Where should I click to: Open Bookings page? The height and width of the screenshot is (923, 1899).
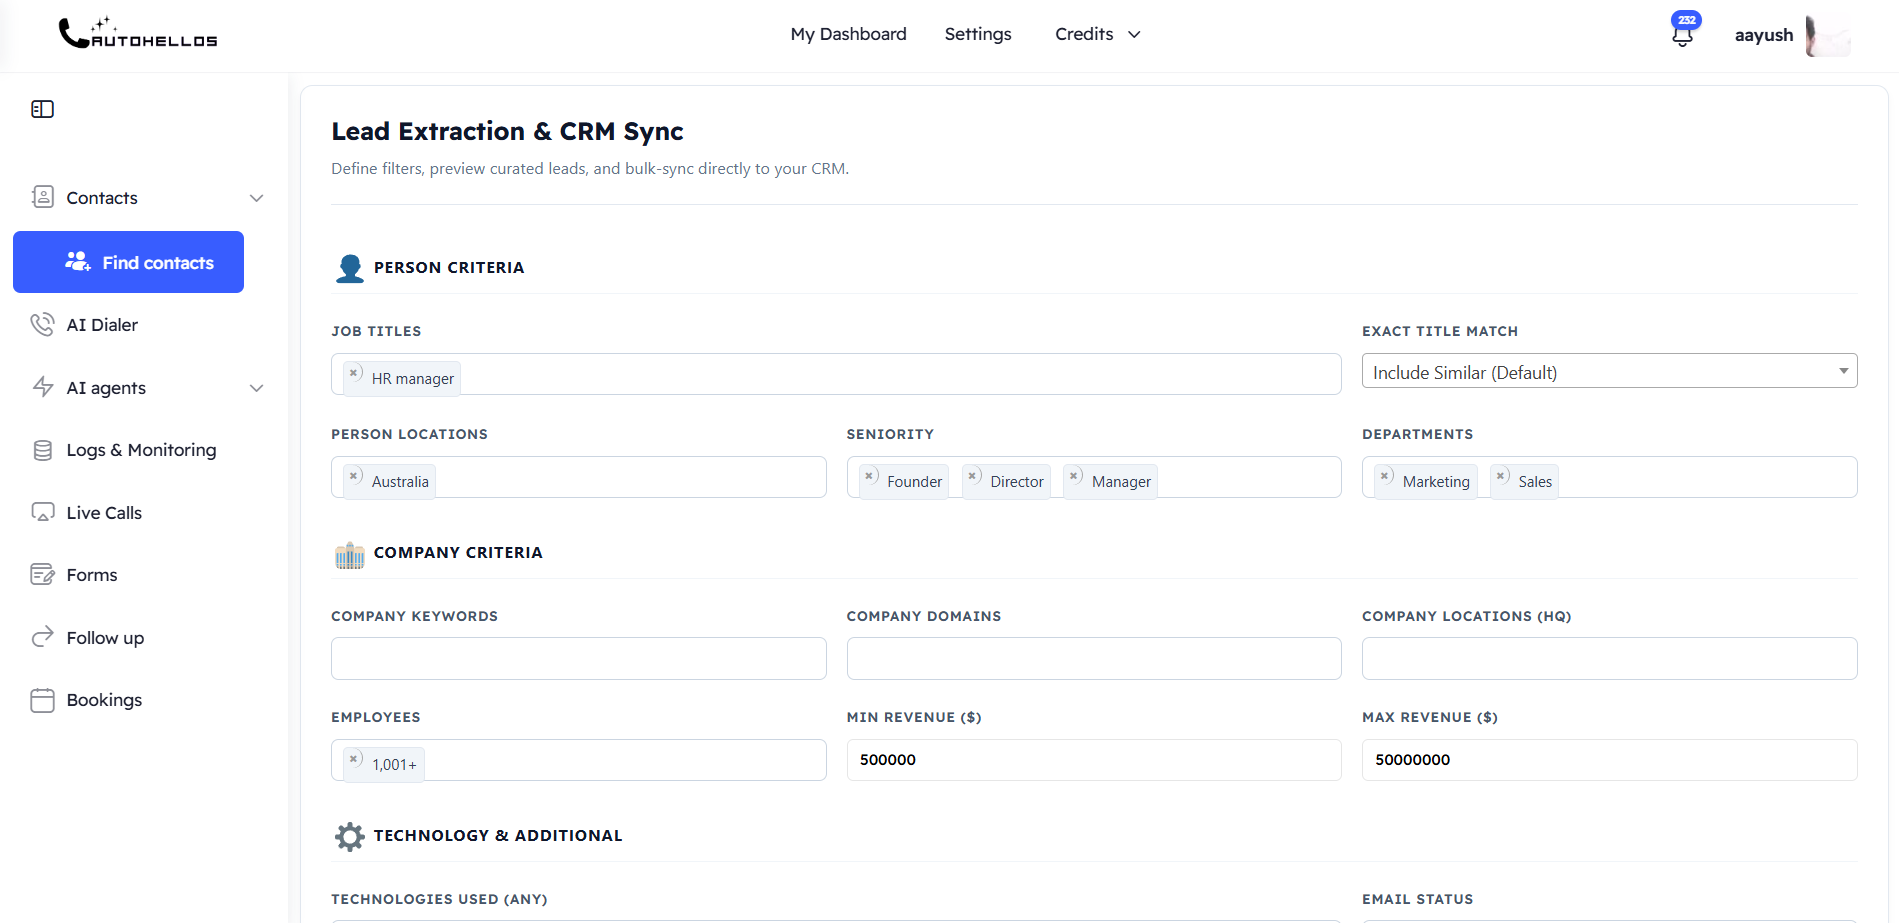point(104,700)
